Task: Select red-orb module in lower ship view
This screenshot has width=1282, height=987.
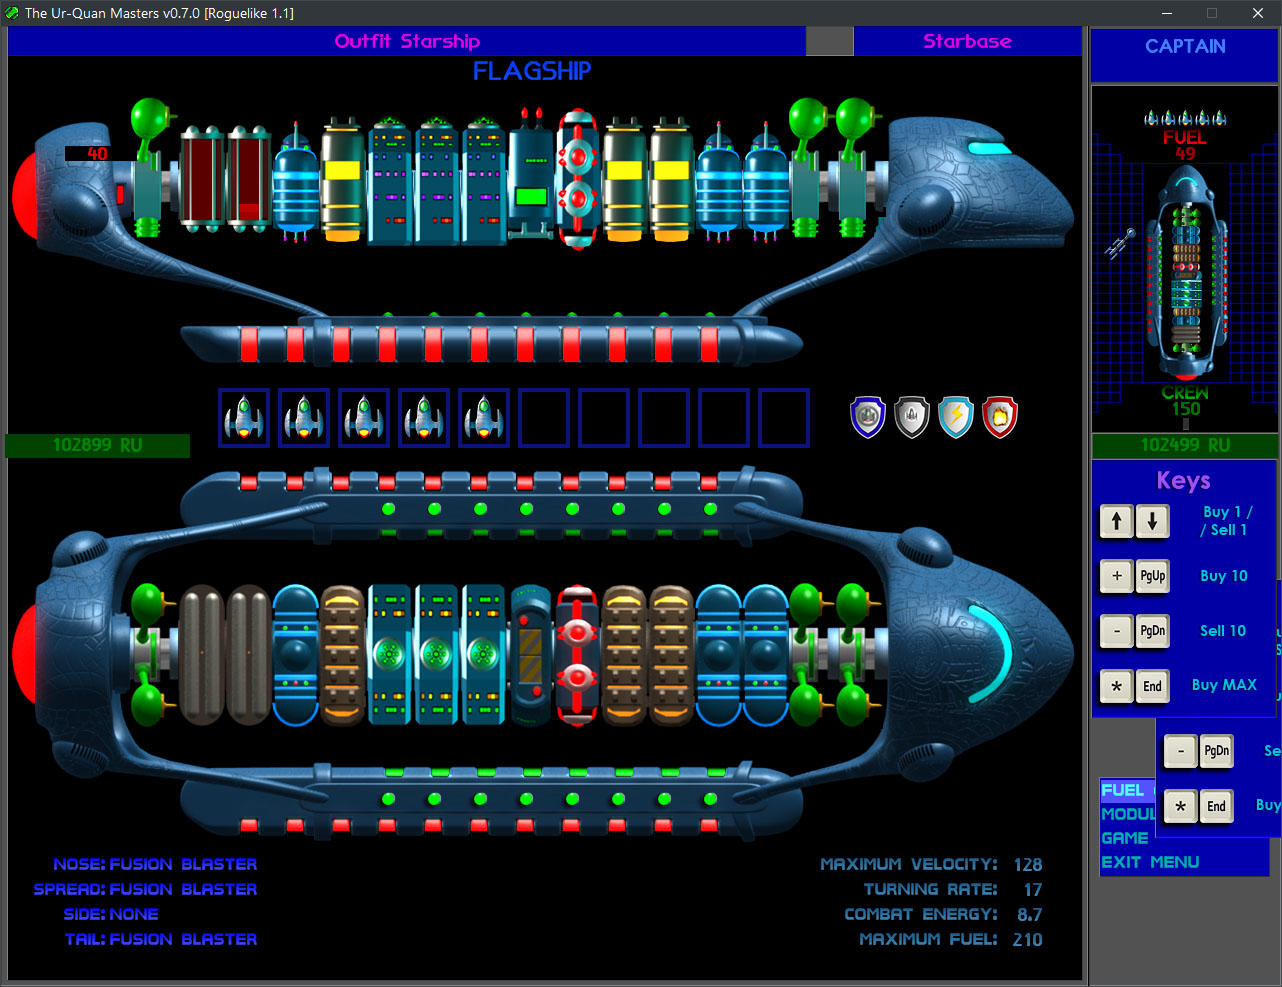Action: pyautogui.click(x=578, y=655)
